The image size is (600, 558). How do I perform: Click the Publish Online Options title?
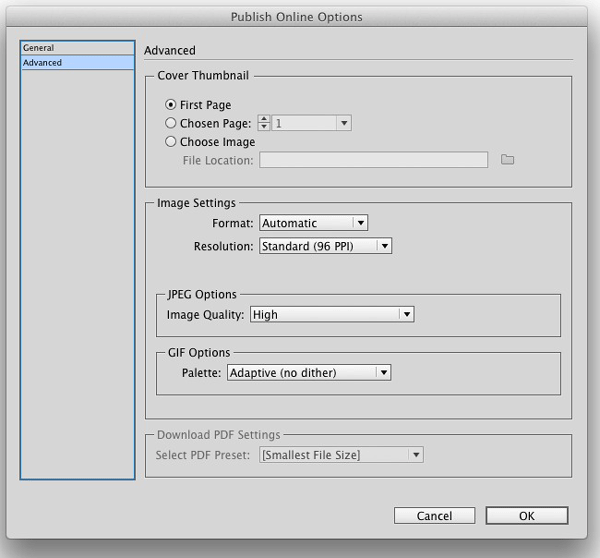[297, 17]
